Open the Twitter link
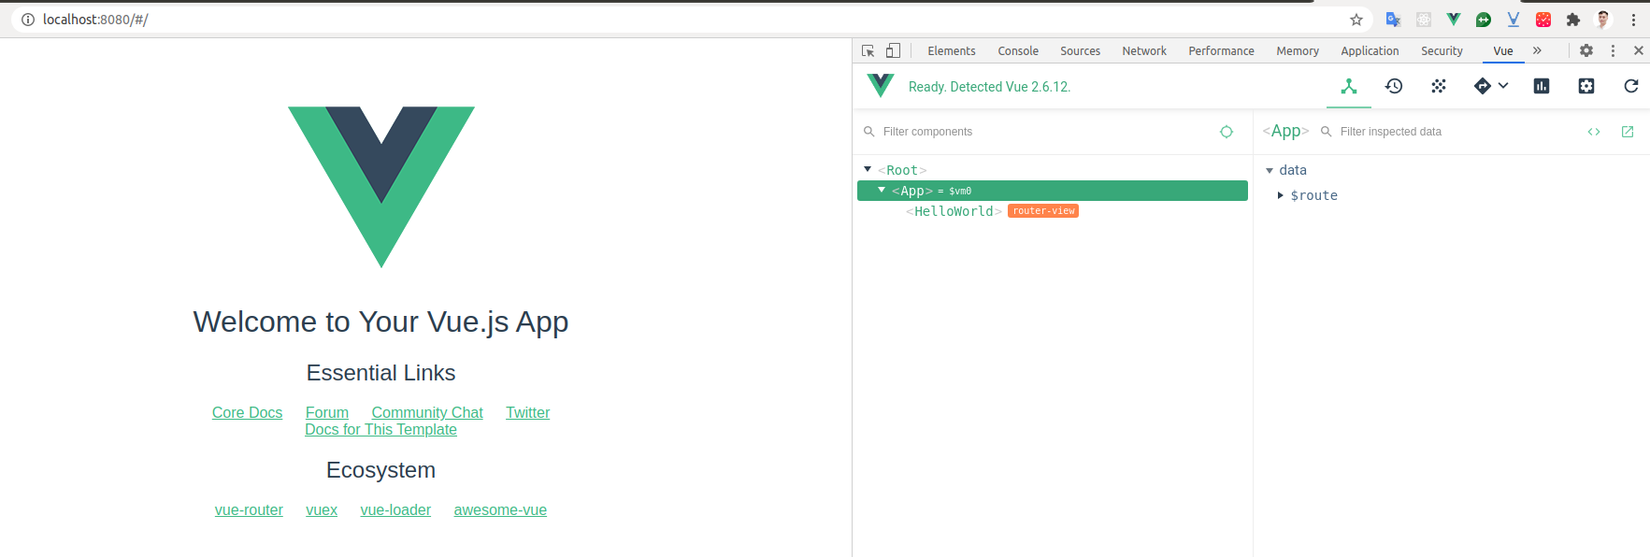Viewport: 1650px width, 557px height. 528,412
